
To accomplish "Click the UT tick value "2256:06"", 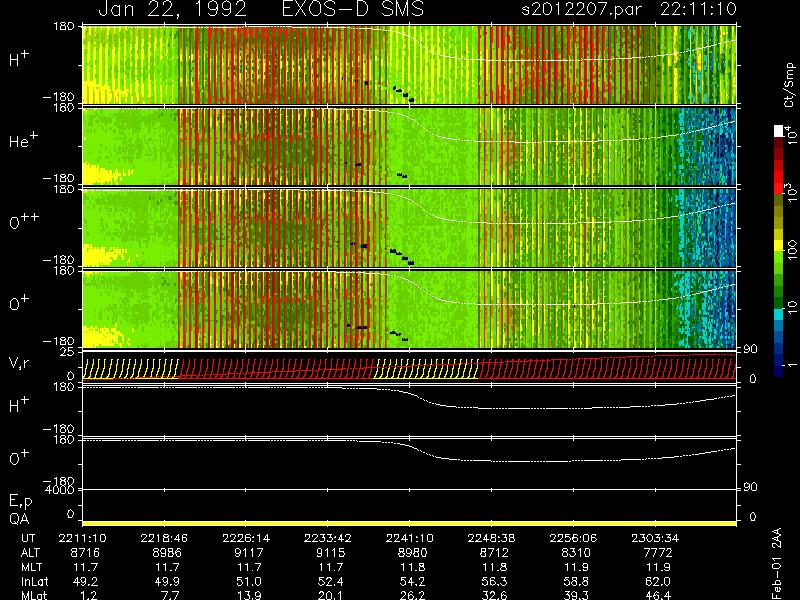I will point(573,538).
